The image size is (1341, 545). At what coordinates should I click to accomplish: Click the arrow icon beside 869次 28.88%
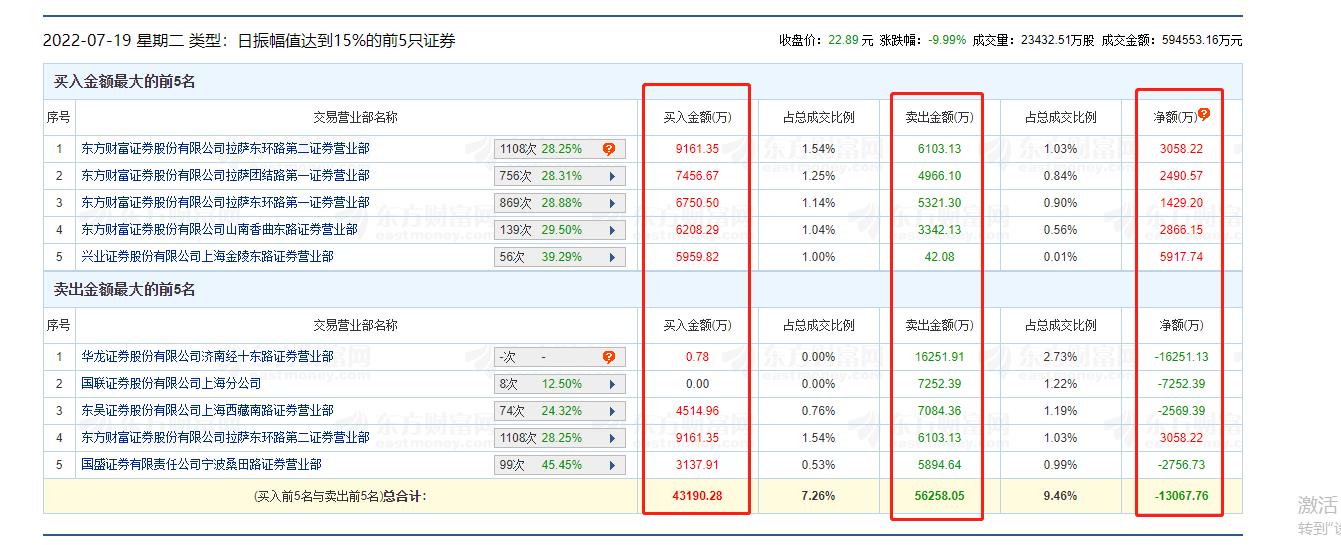tap(611, 203)
